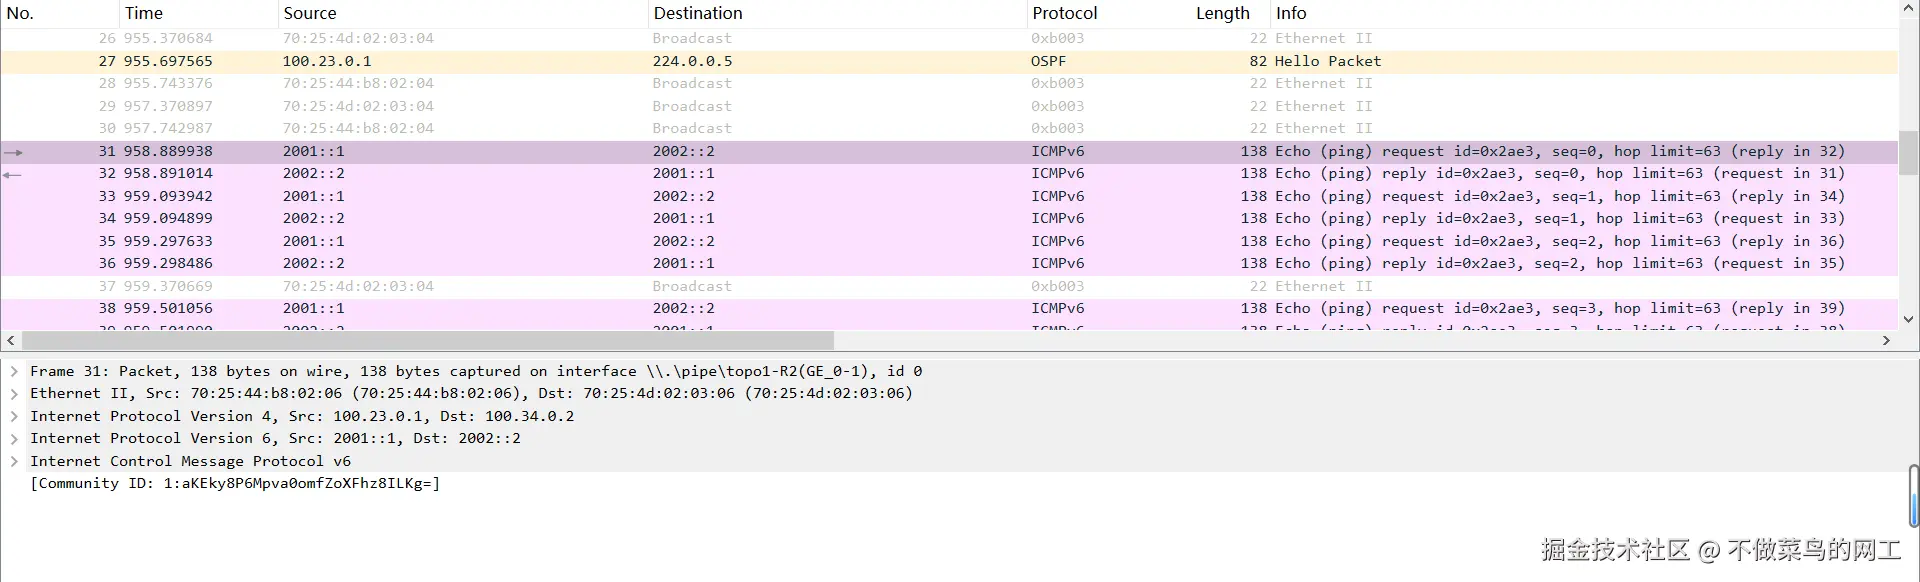Click the packet details pane scrollbar thumb
This screenshot has width=1920, height=582.
click(1913, 495)
